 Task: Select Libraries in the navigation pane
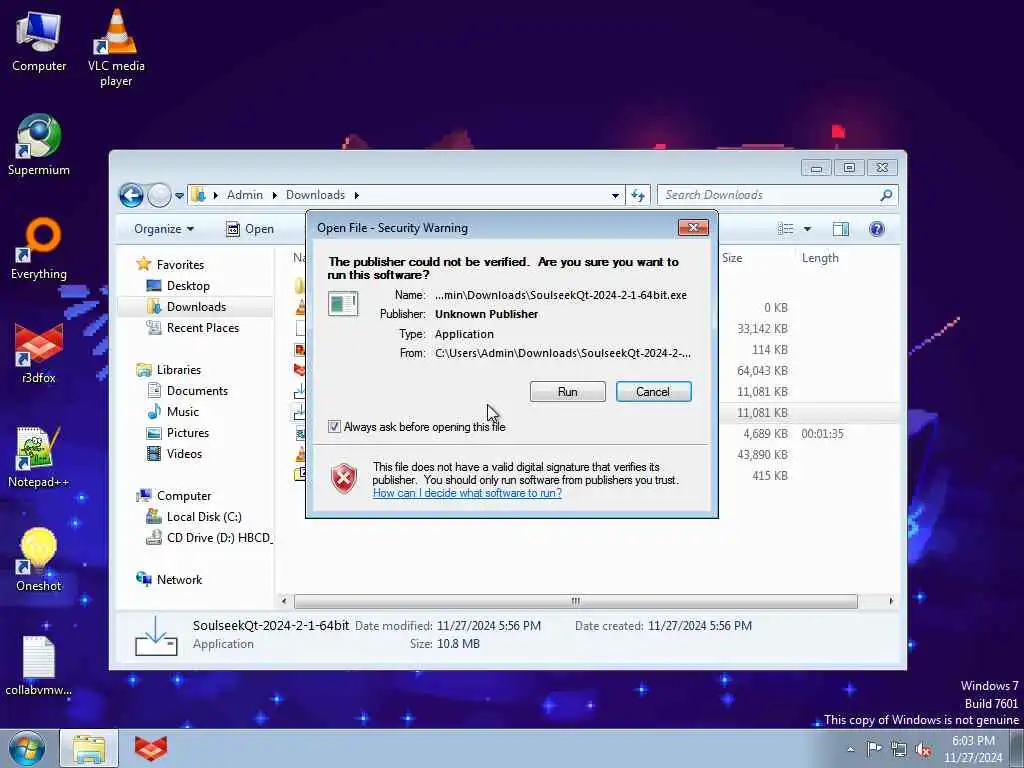(x=179, y=370)
